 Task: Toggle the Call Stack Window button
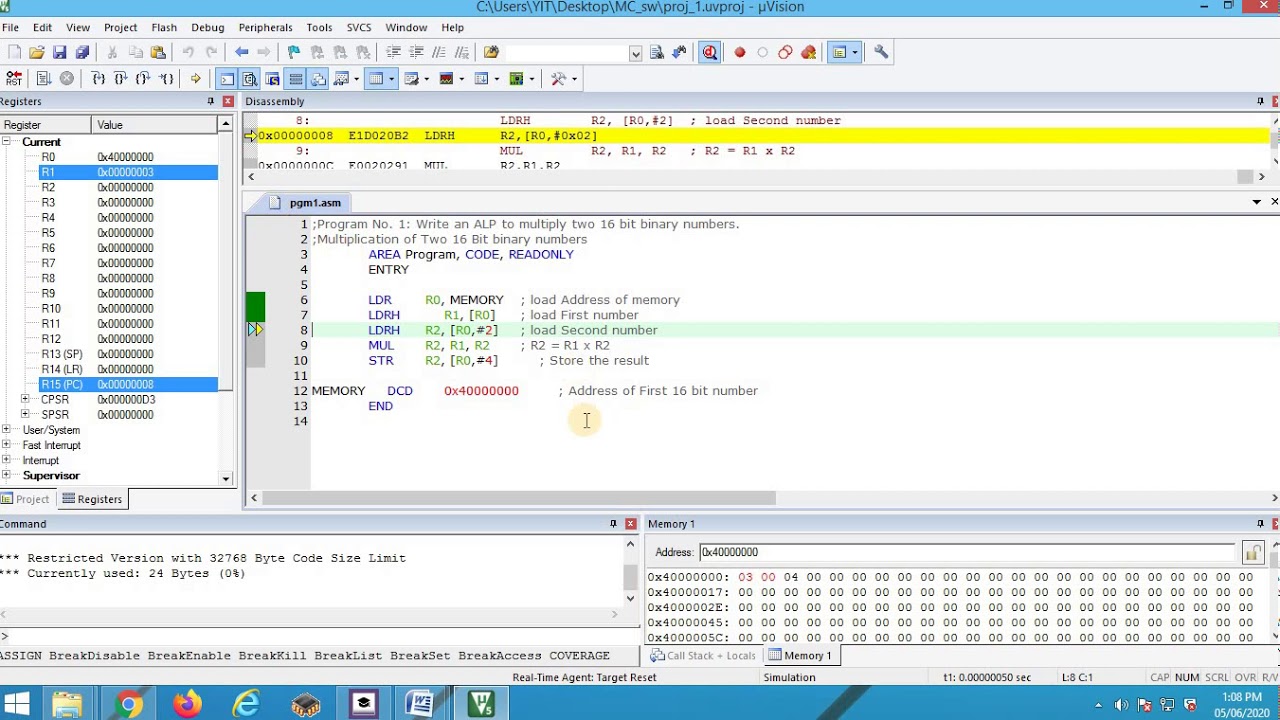[x=319, y=78]
